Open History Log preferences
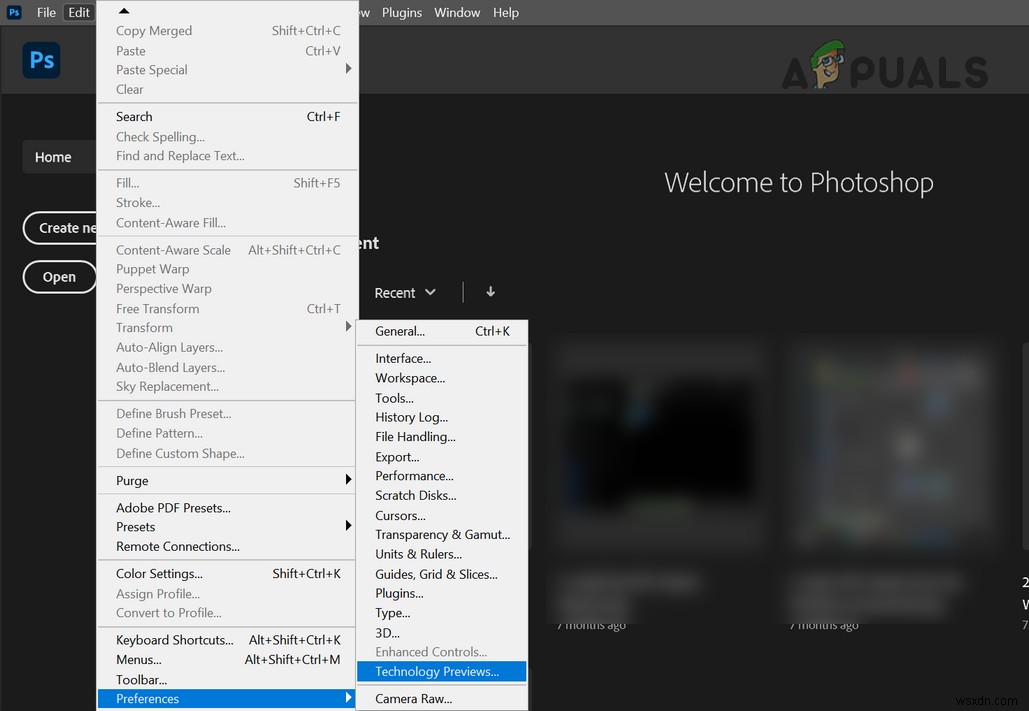1029x711 pixels. click(442, 418)
